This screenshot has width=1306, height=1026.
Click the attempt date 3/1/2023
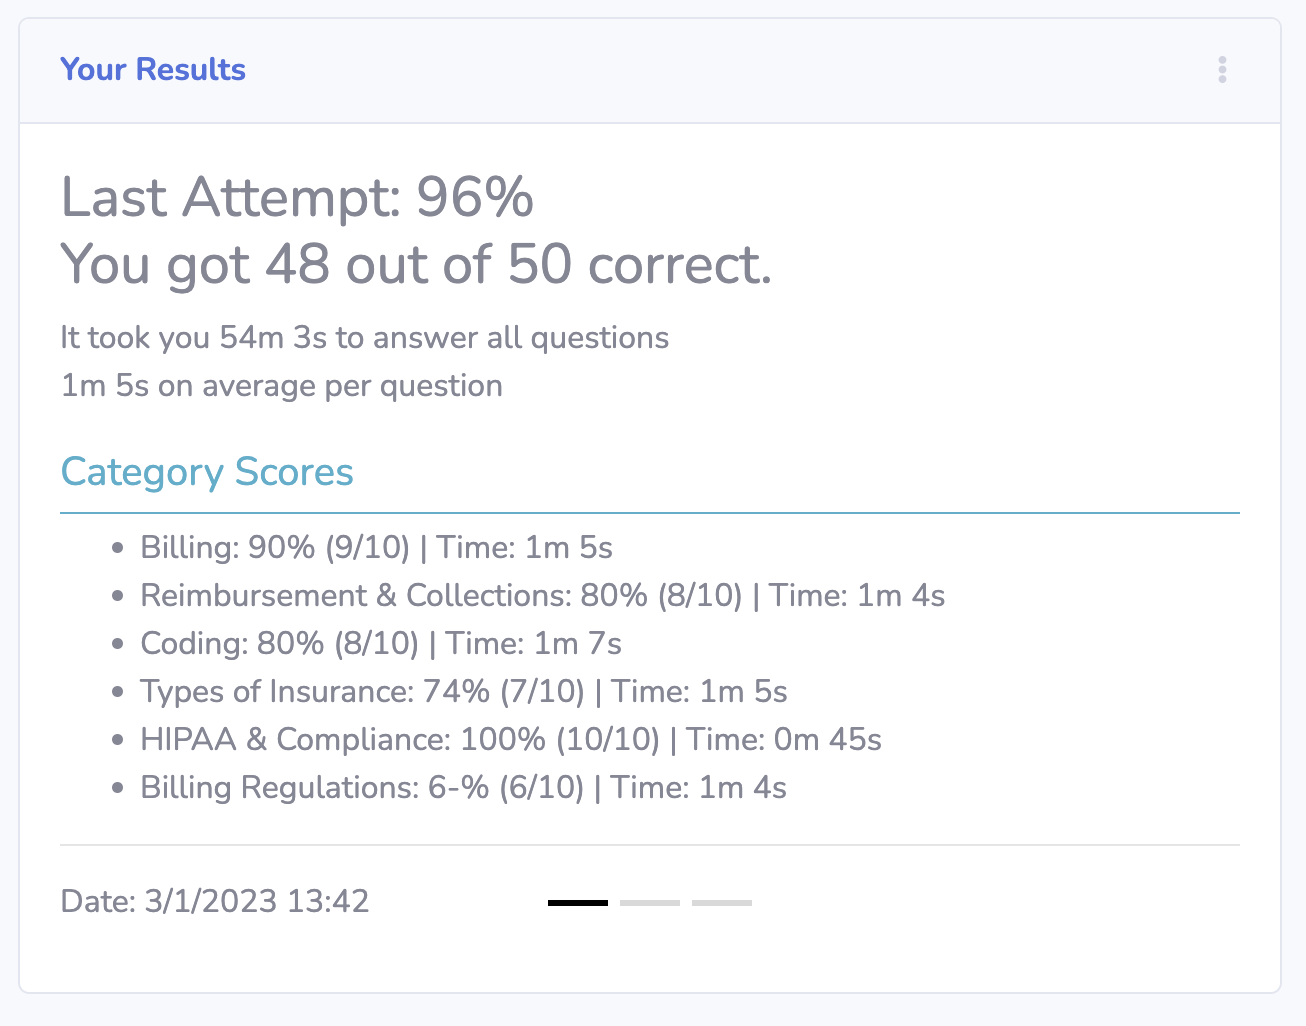click(x=215, y=901)
